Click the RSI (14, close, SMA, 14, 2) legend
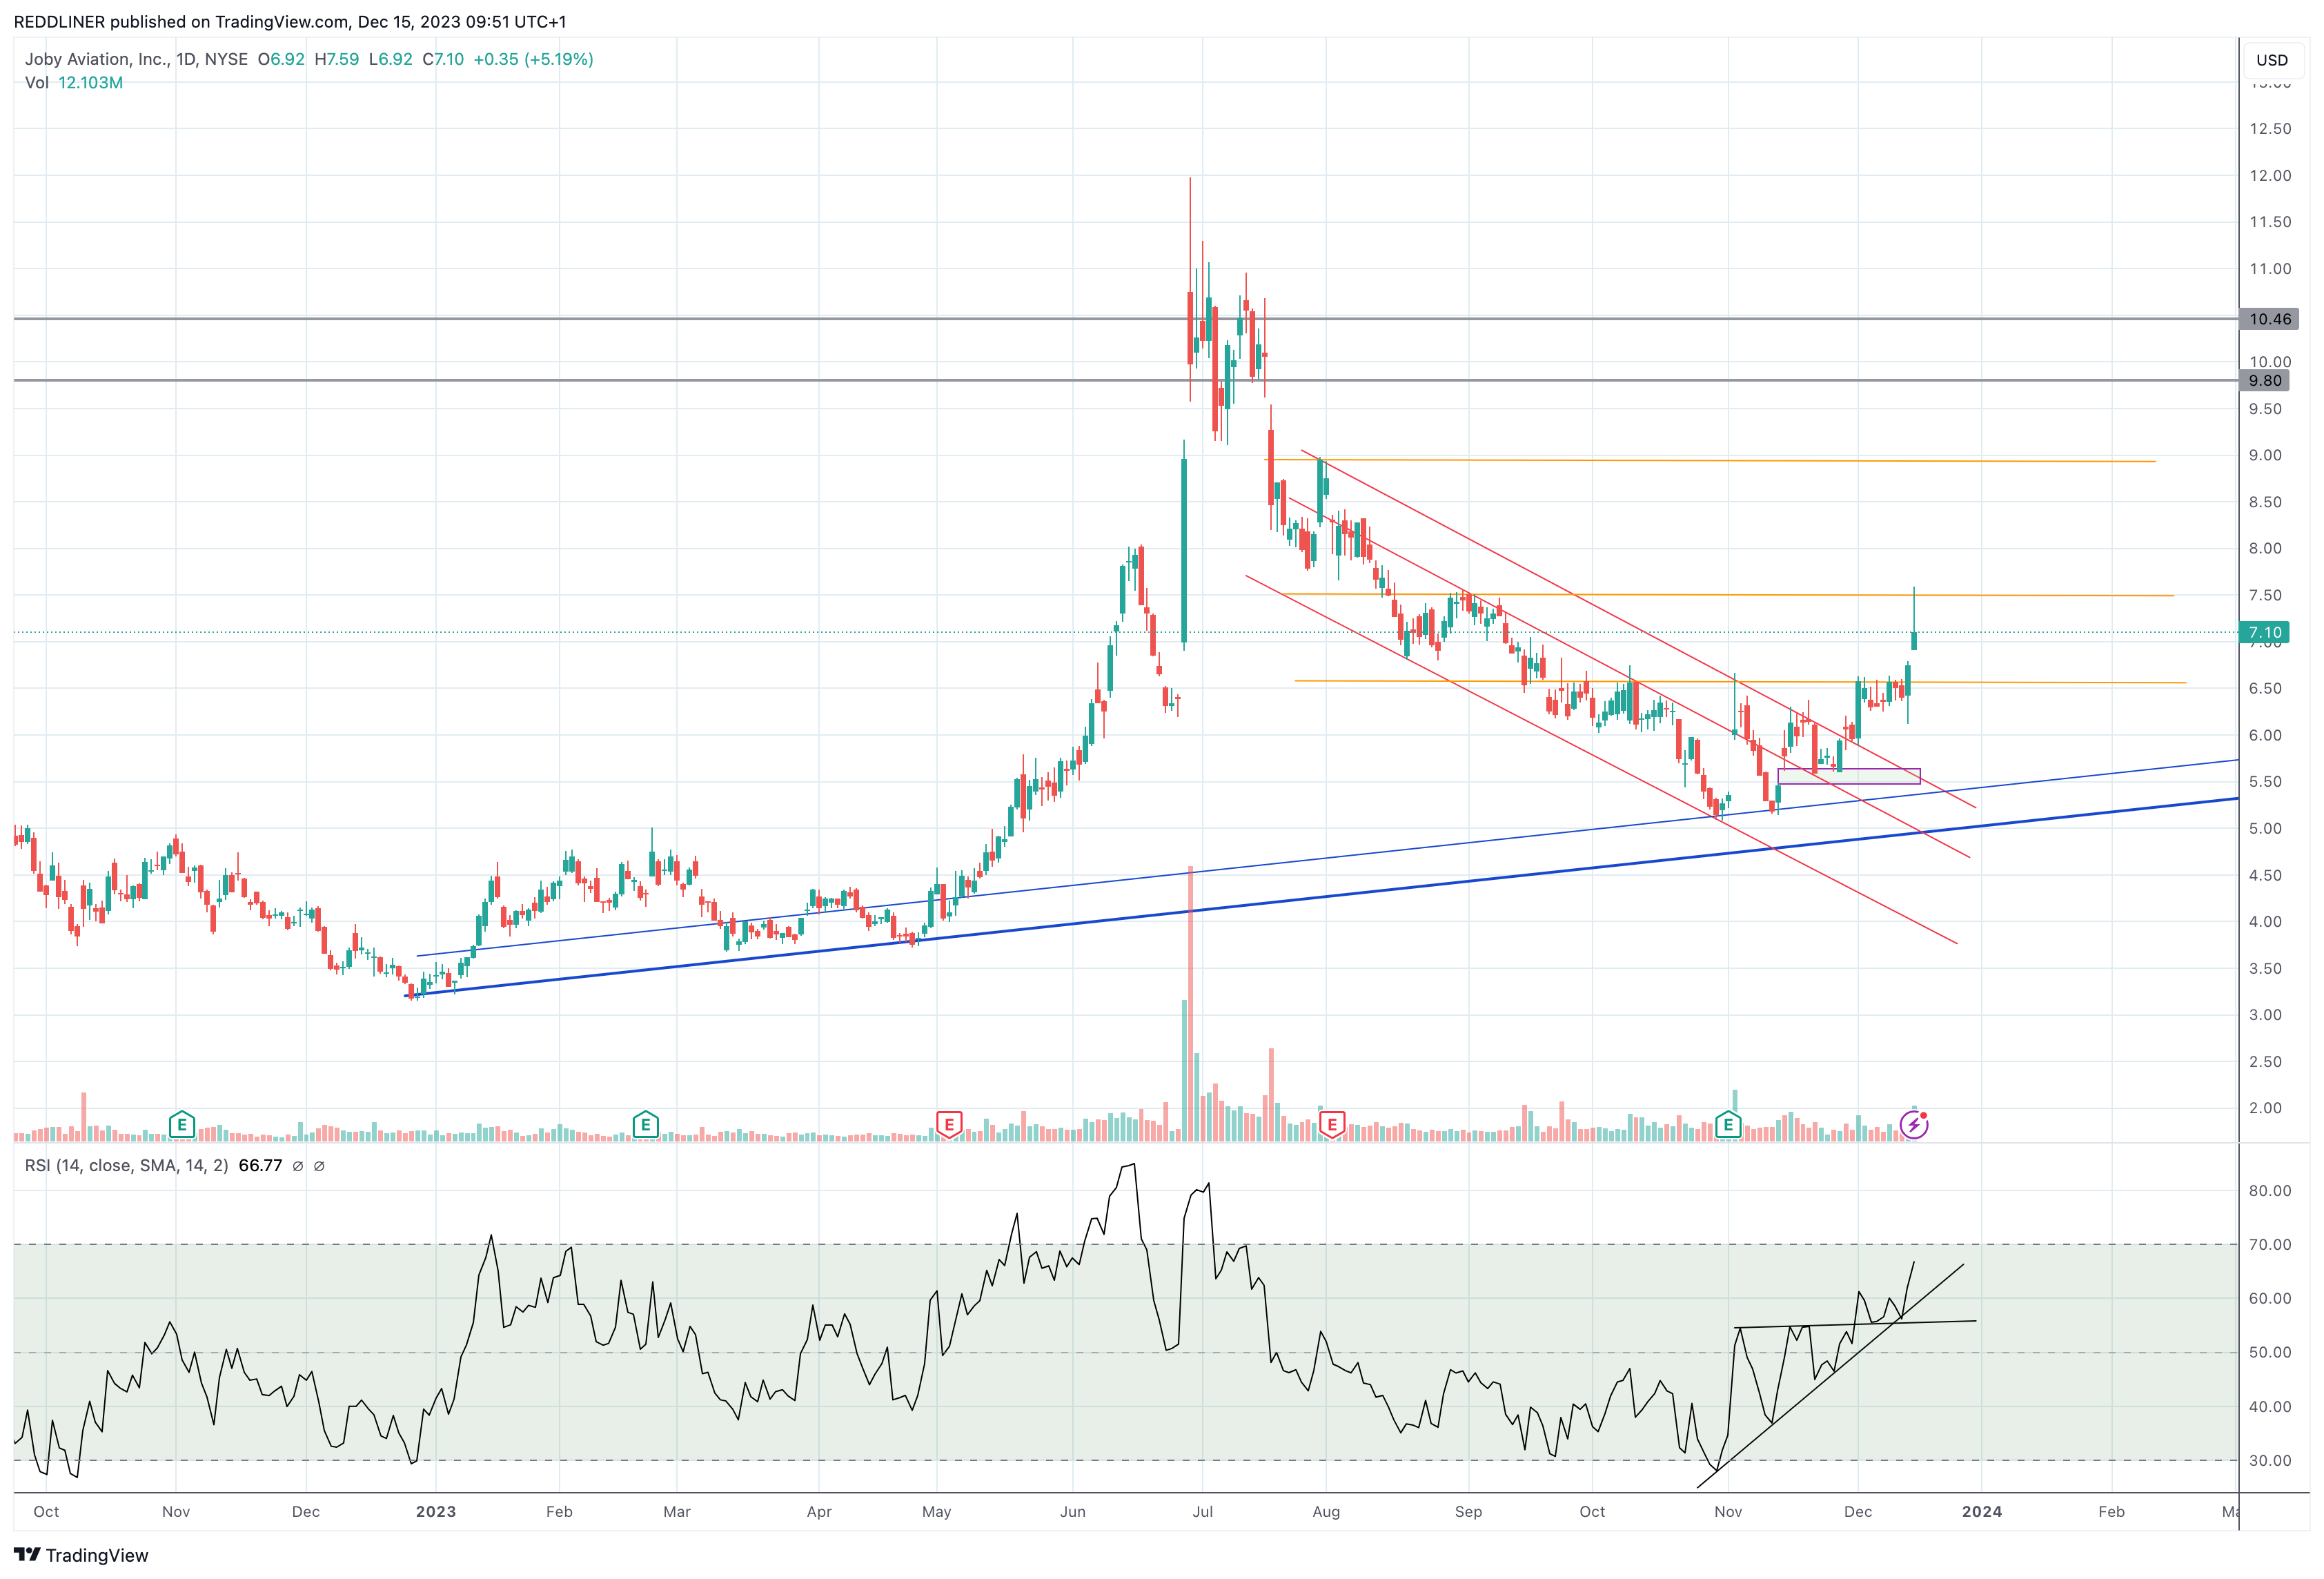 [126, 1166]
